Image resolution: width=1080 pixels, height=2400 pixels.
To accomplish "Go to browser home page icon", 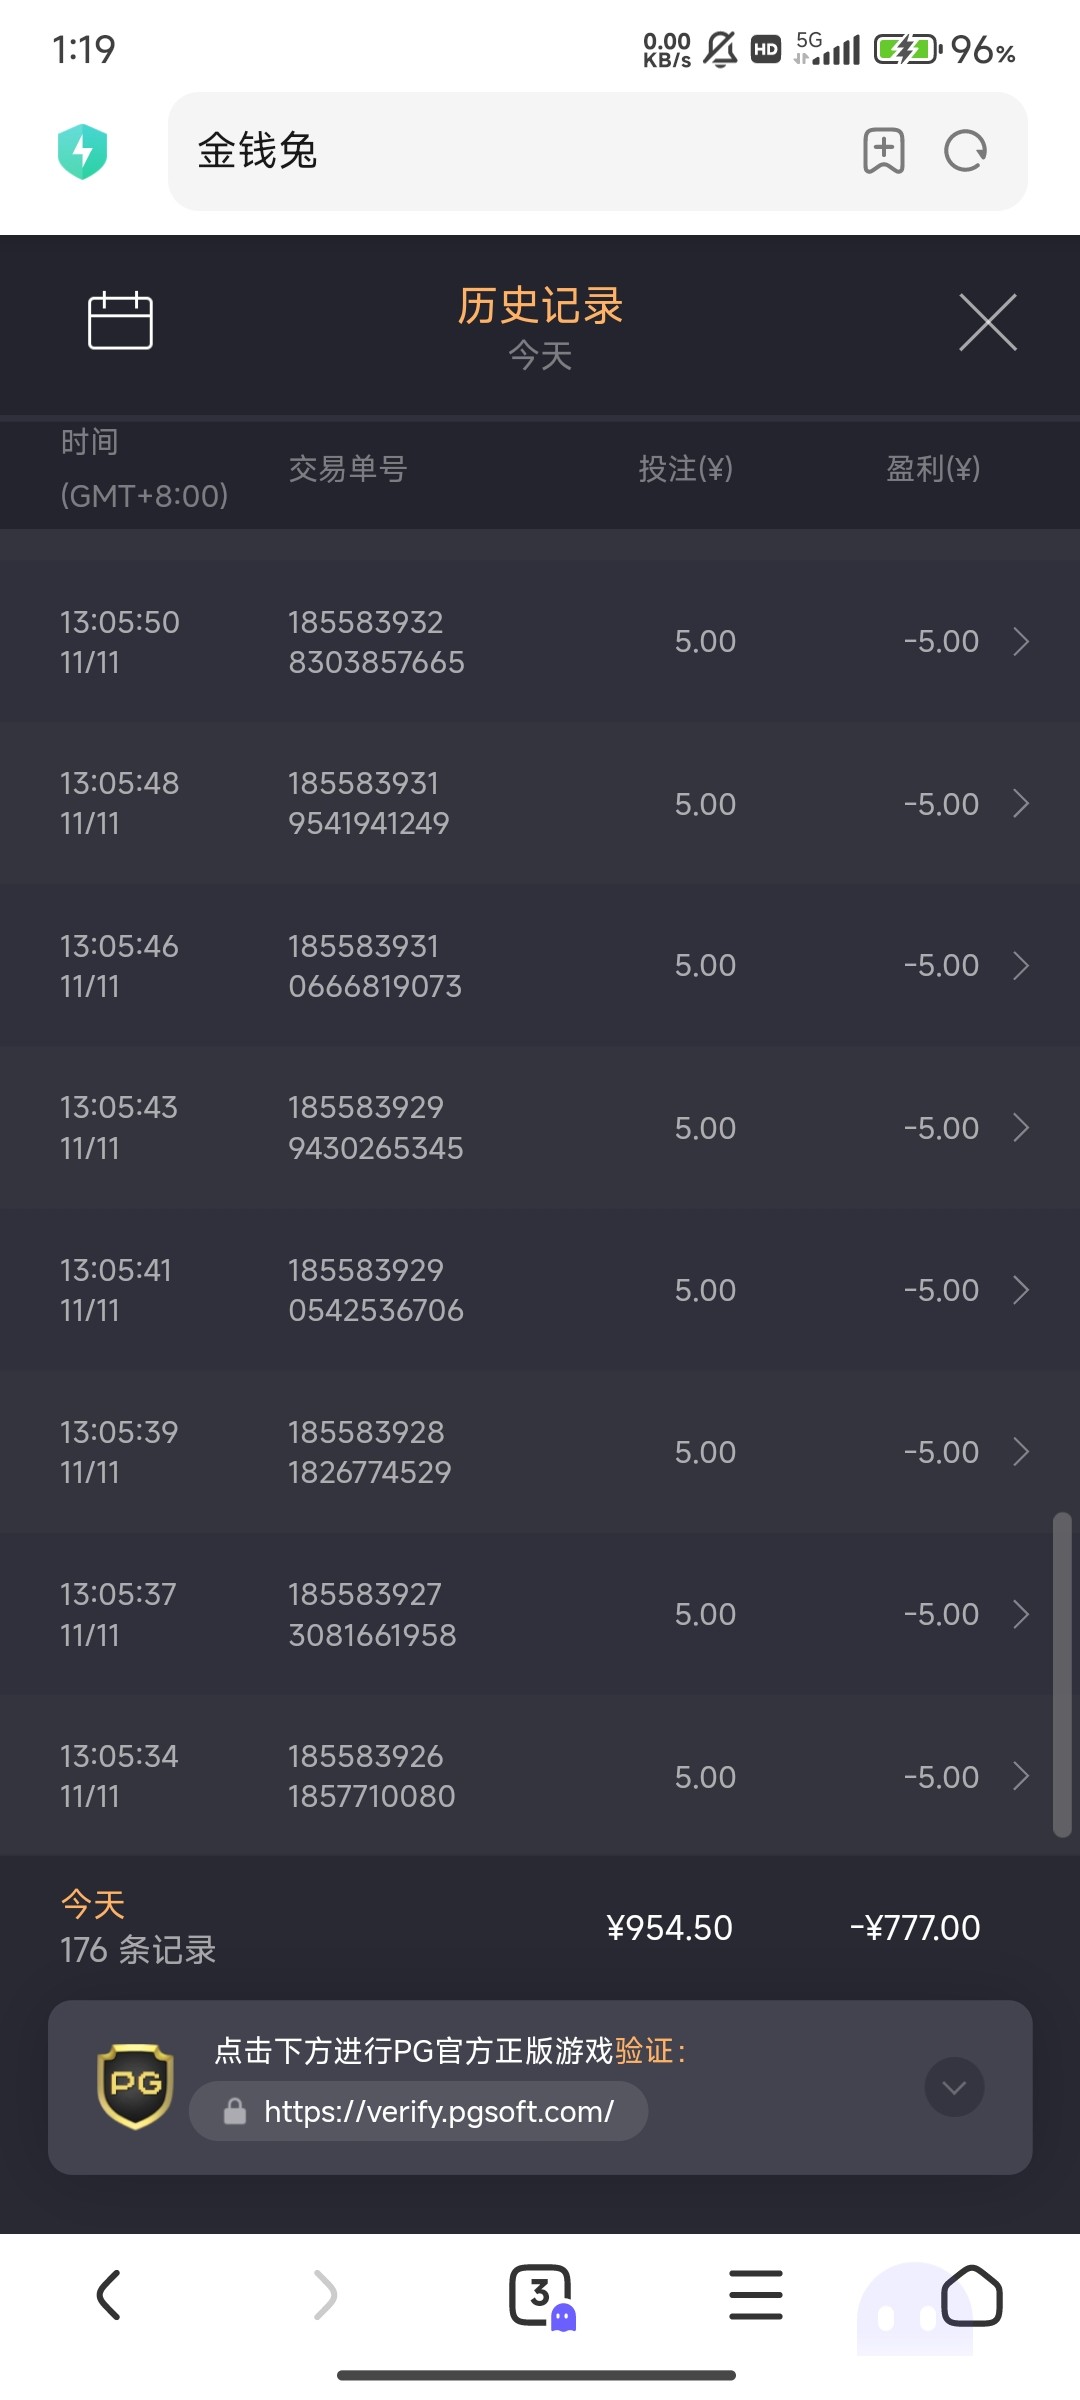I will coord(971,2295).
